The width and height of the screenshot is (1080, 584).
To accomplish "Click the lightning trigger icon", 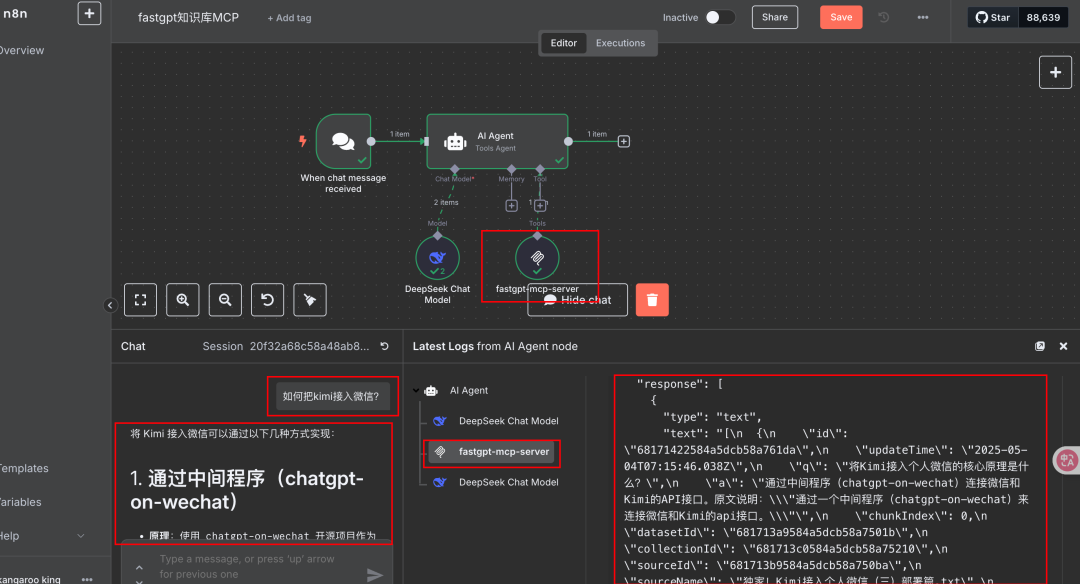I will pos(302,141).
